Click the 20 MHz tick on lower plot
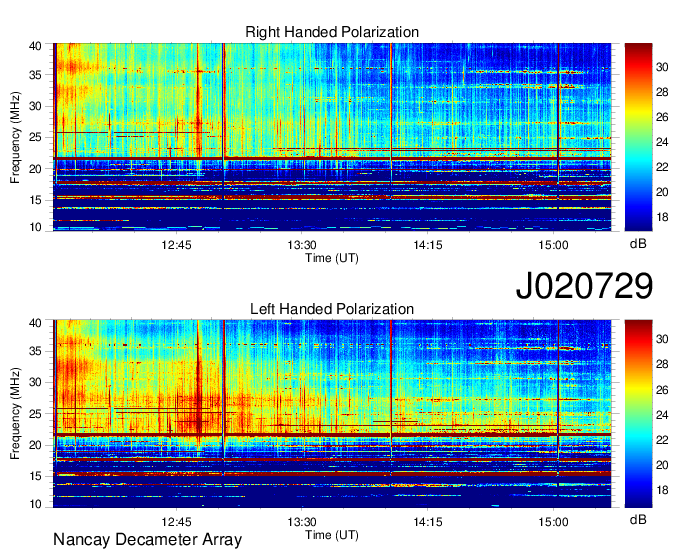Screen dimensions: 680x552 (35, 445)
